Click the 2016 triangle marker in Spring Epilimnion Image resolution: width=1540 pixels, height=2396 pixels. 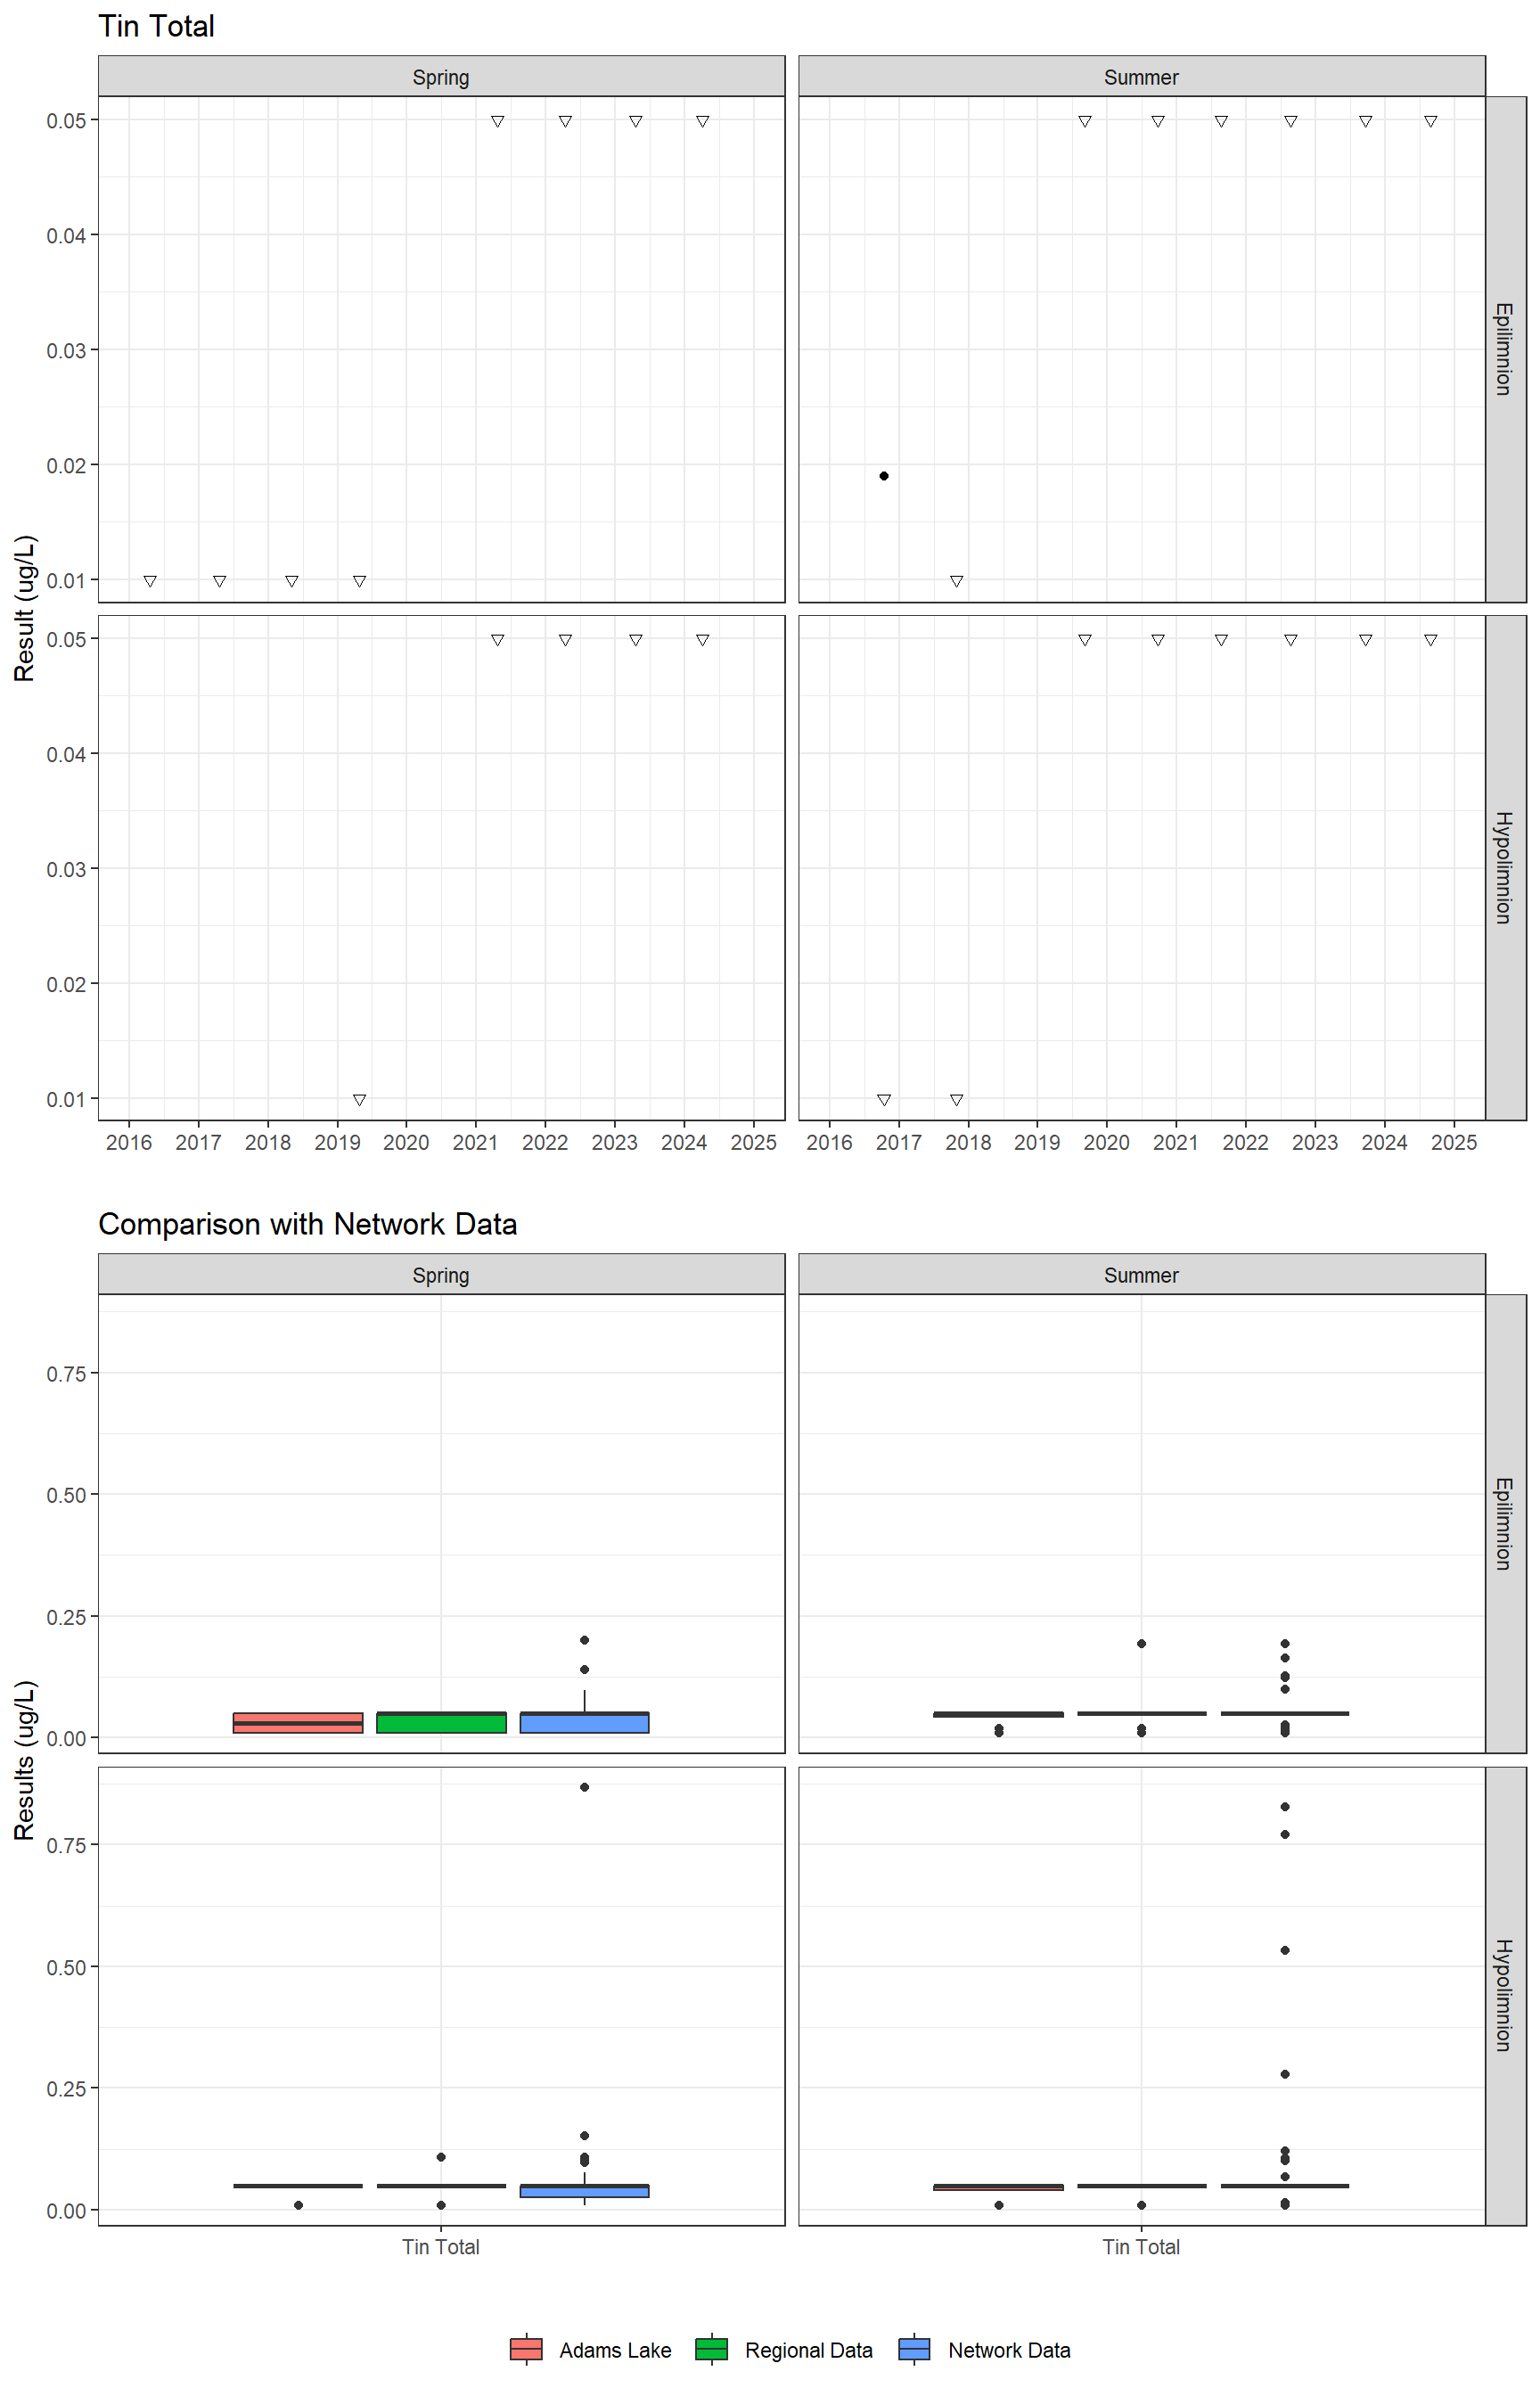pos(150,581)
